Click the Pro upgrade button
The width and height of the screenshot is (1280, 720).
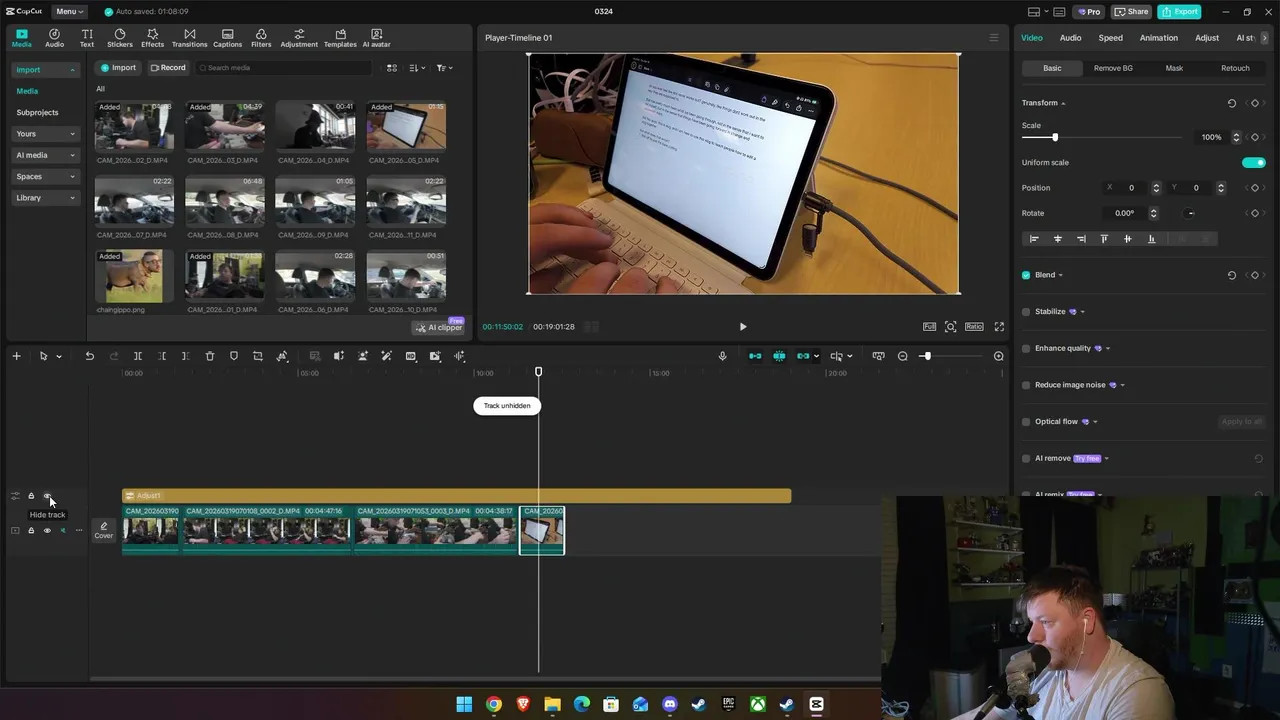(1088, 12)
